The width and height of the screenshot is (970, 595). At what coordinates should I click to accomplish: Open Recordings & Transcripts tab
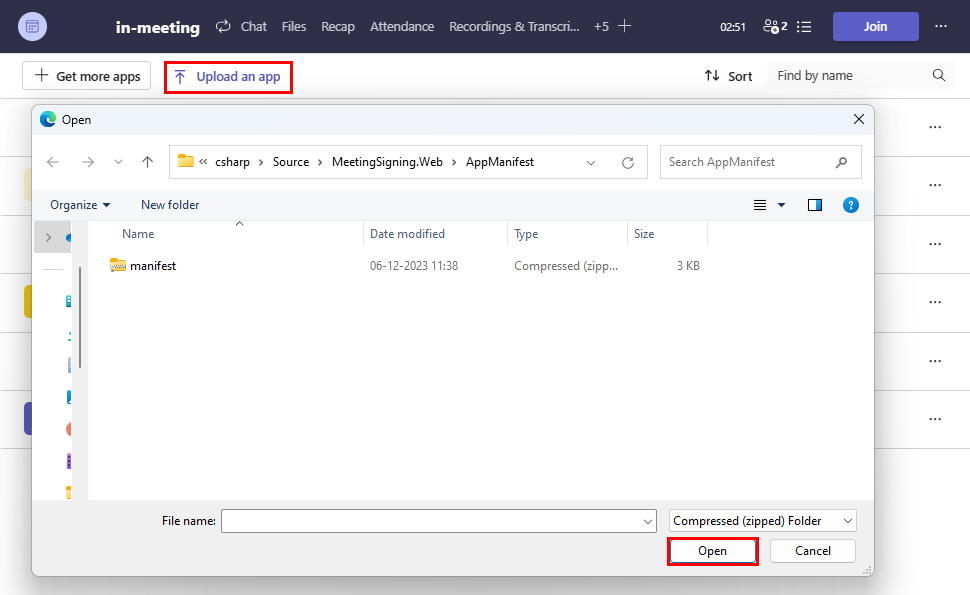point(514,27)
